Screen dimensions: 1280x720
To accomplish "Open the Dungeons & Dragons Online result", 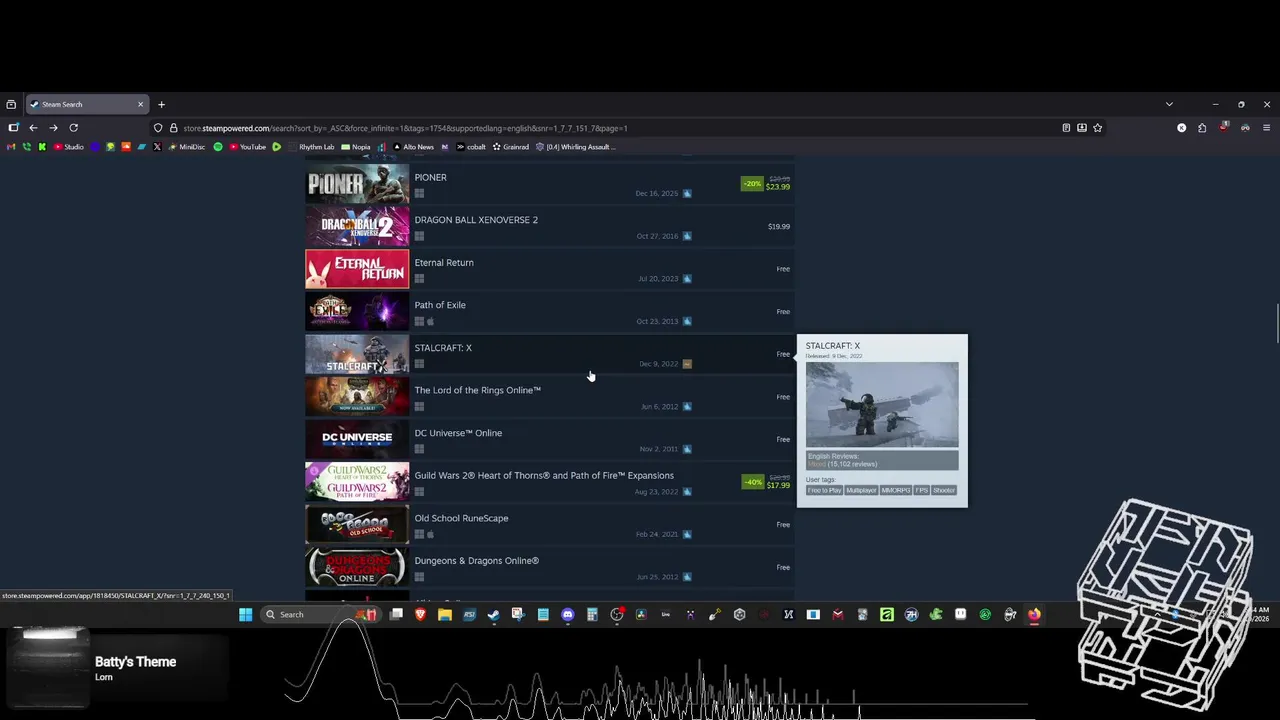I will (x=549, y=567).
